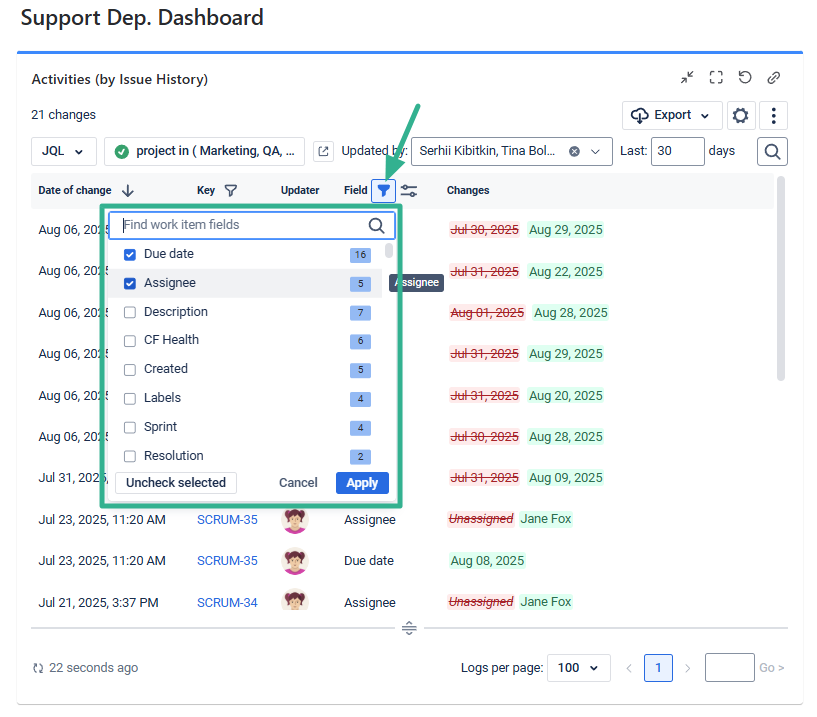Uncheck the Due date checkbox
Image resolution: width=817 pixels, height=717 pixels.
coord(130,255)
